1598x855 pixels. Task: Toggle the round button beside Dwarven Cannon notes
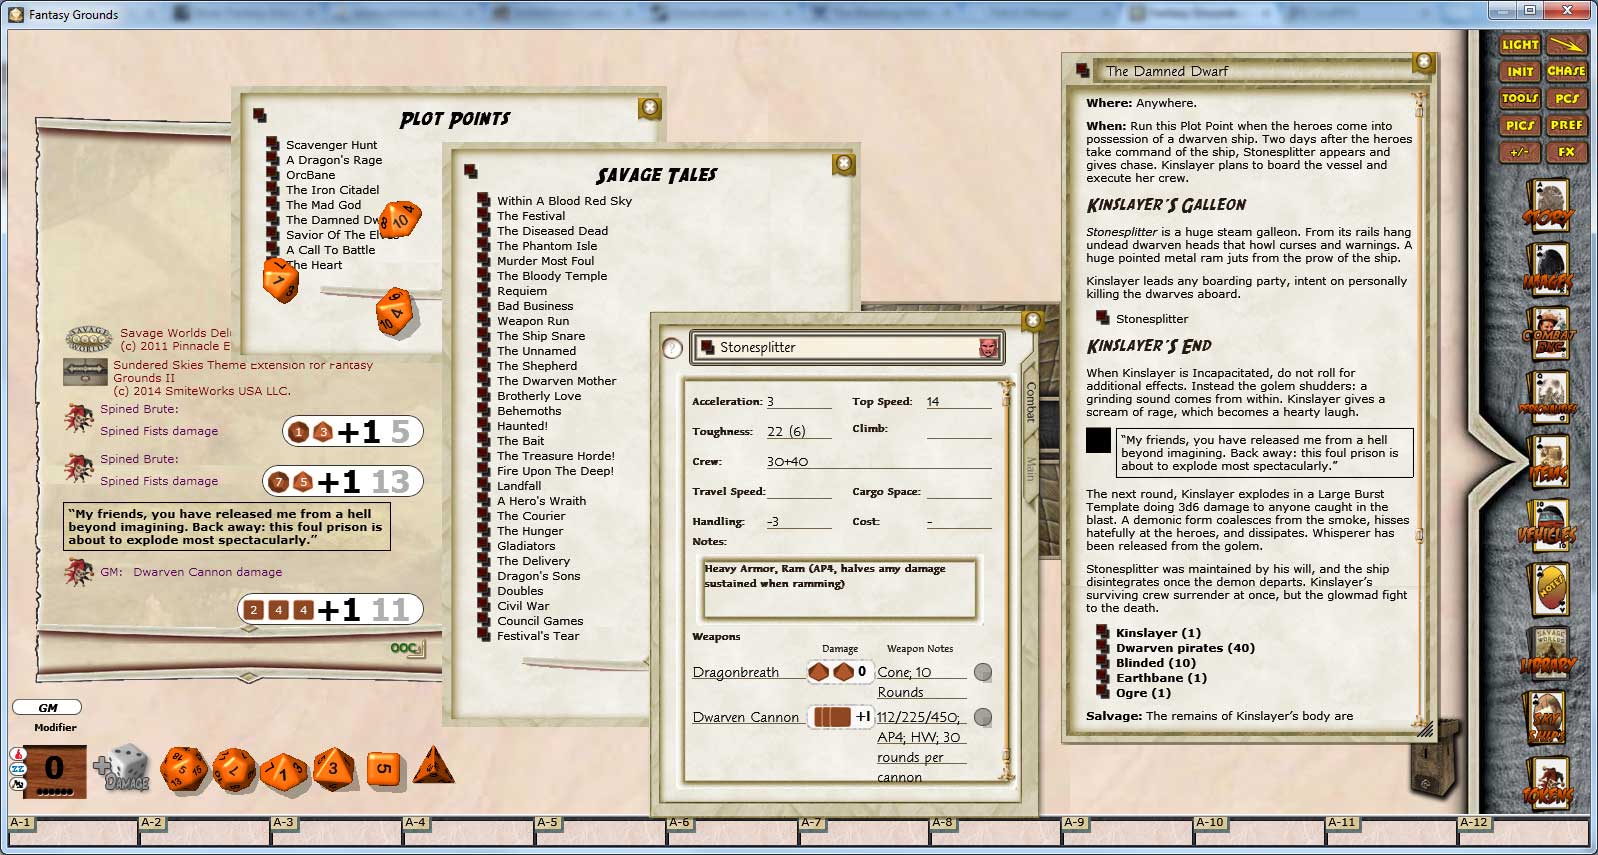[x=983, y=717]
